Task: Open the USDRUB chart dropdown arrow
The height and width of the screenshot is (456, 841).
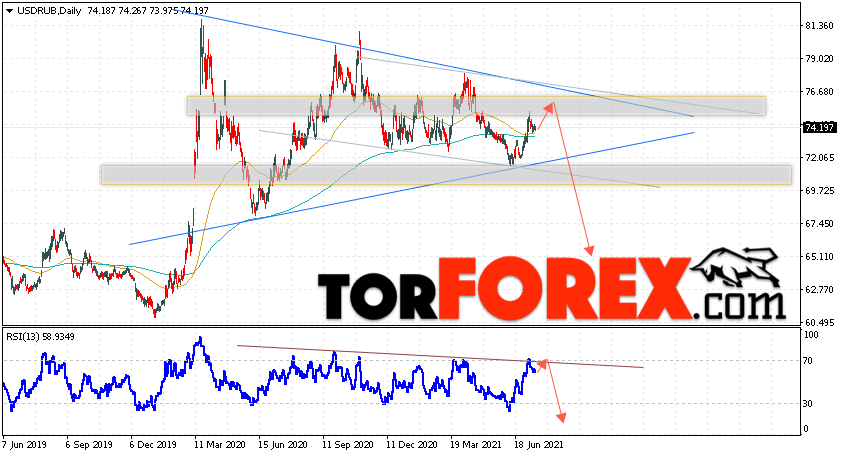Action: coord(9,11)
